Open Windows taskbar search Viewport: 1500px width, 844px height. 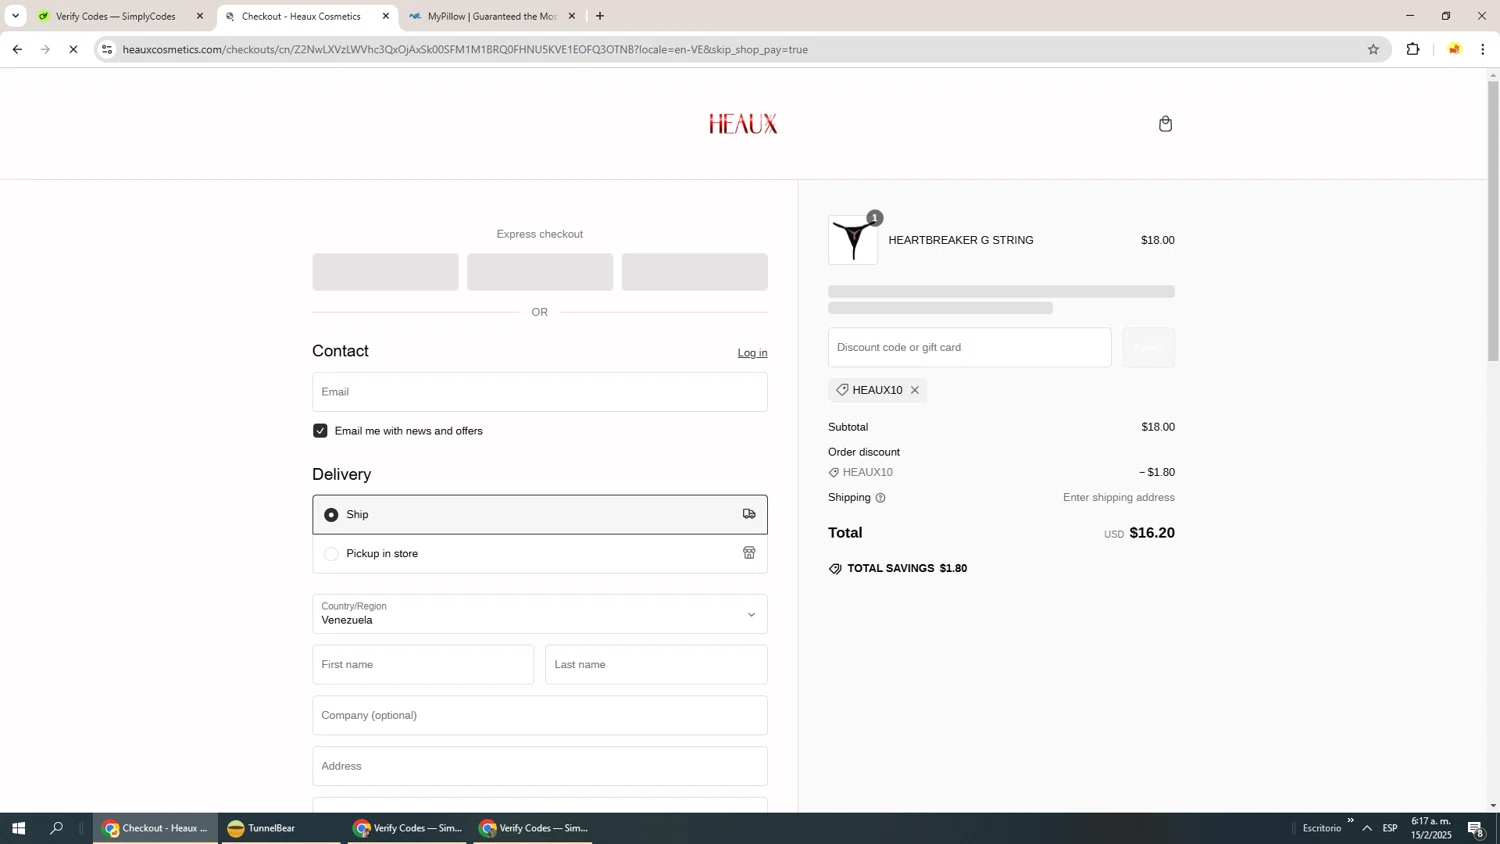pos(57,828)
